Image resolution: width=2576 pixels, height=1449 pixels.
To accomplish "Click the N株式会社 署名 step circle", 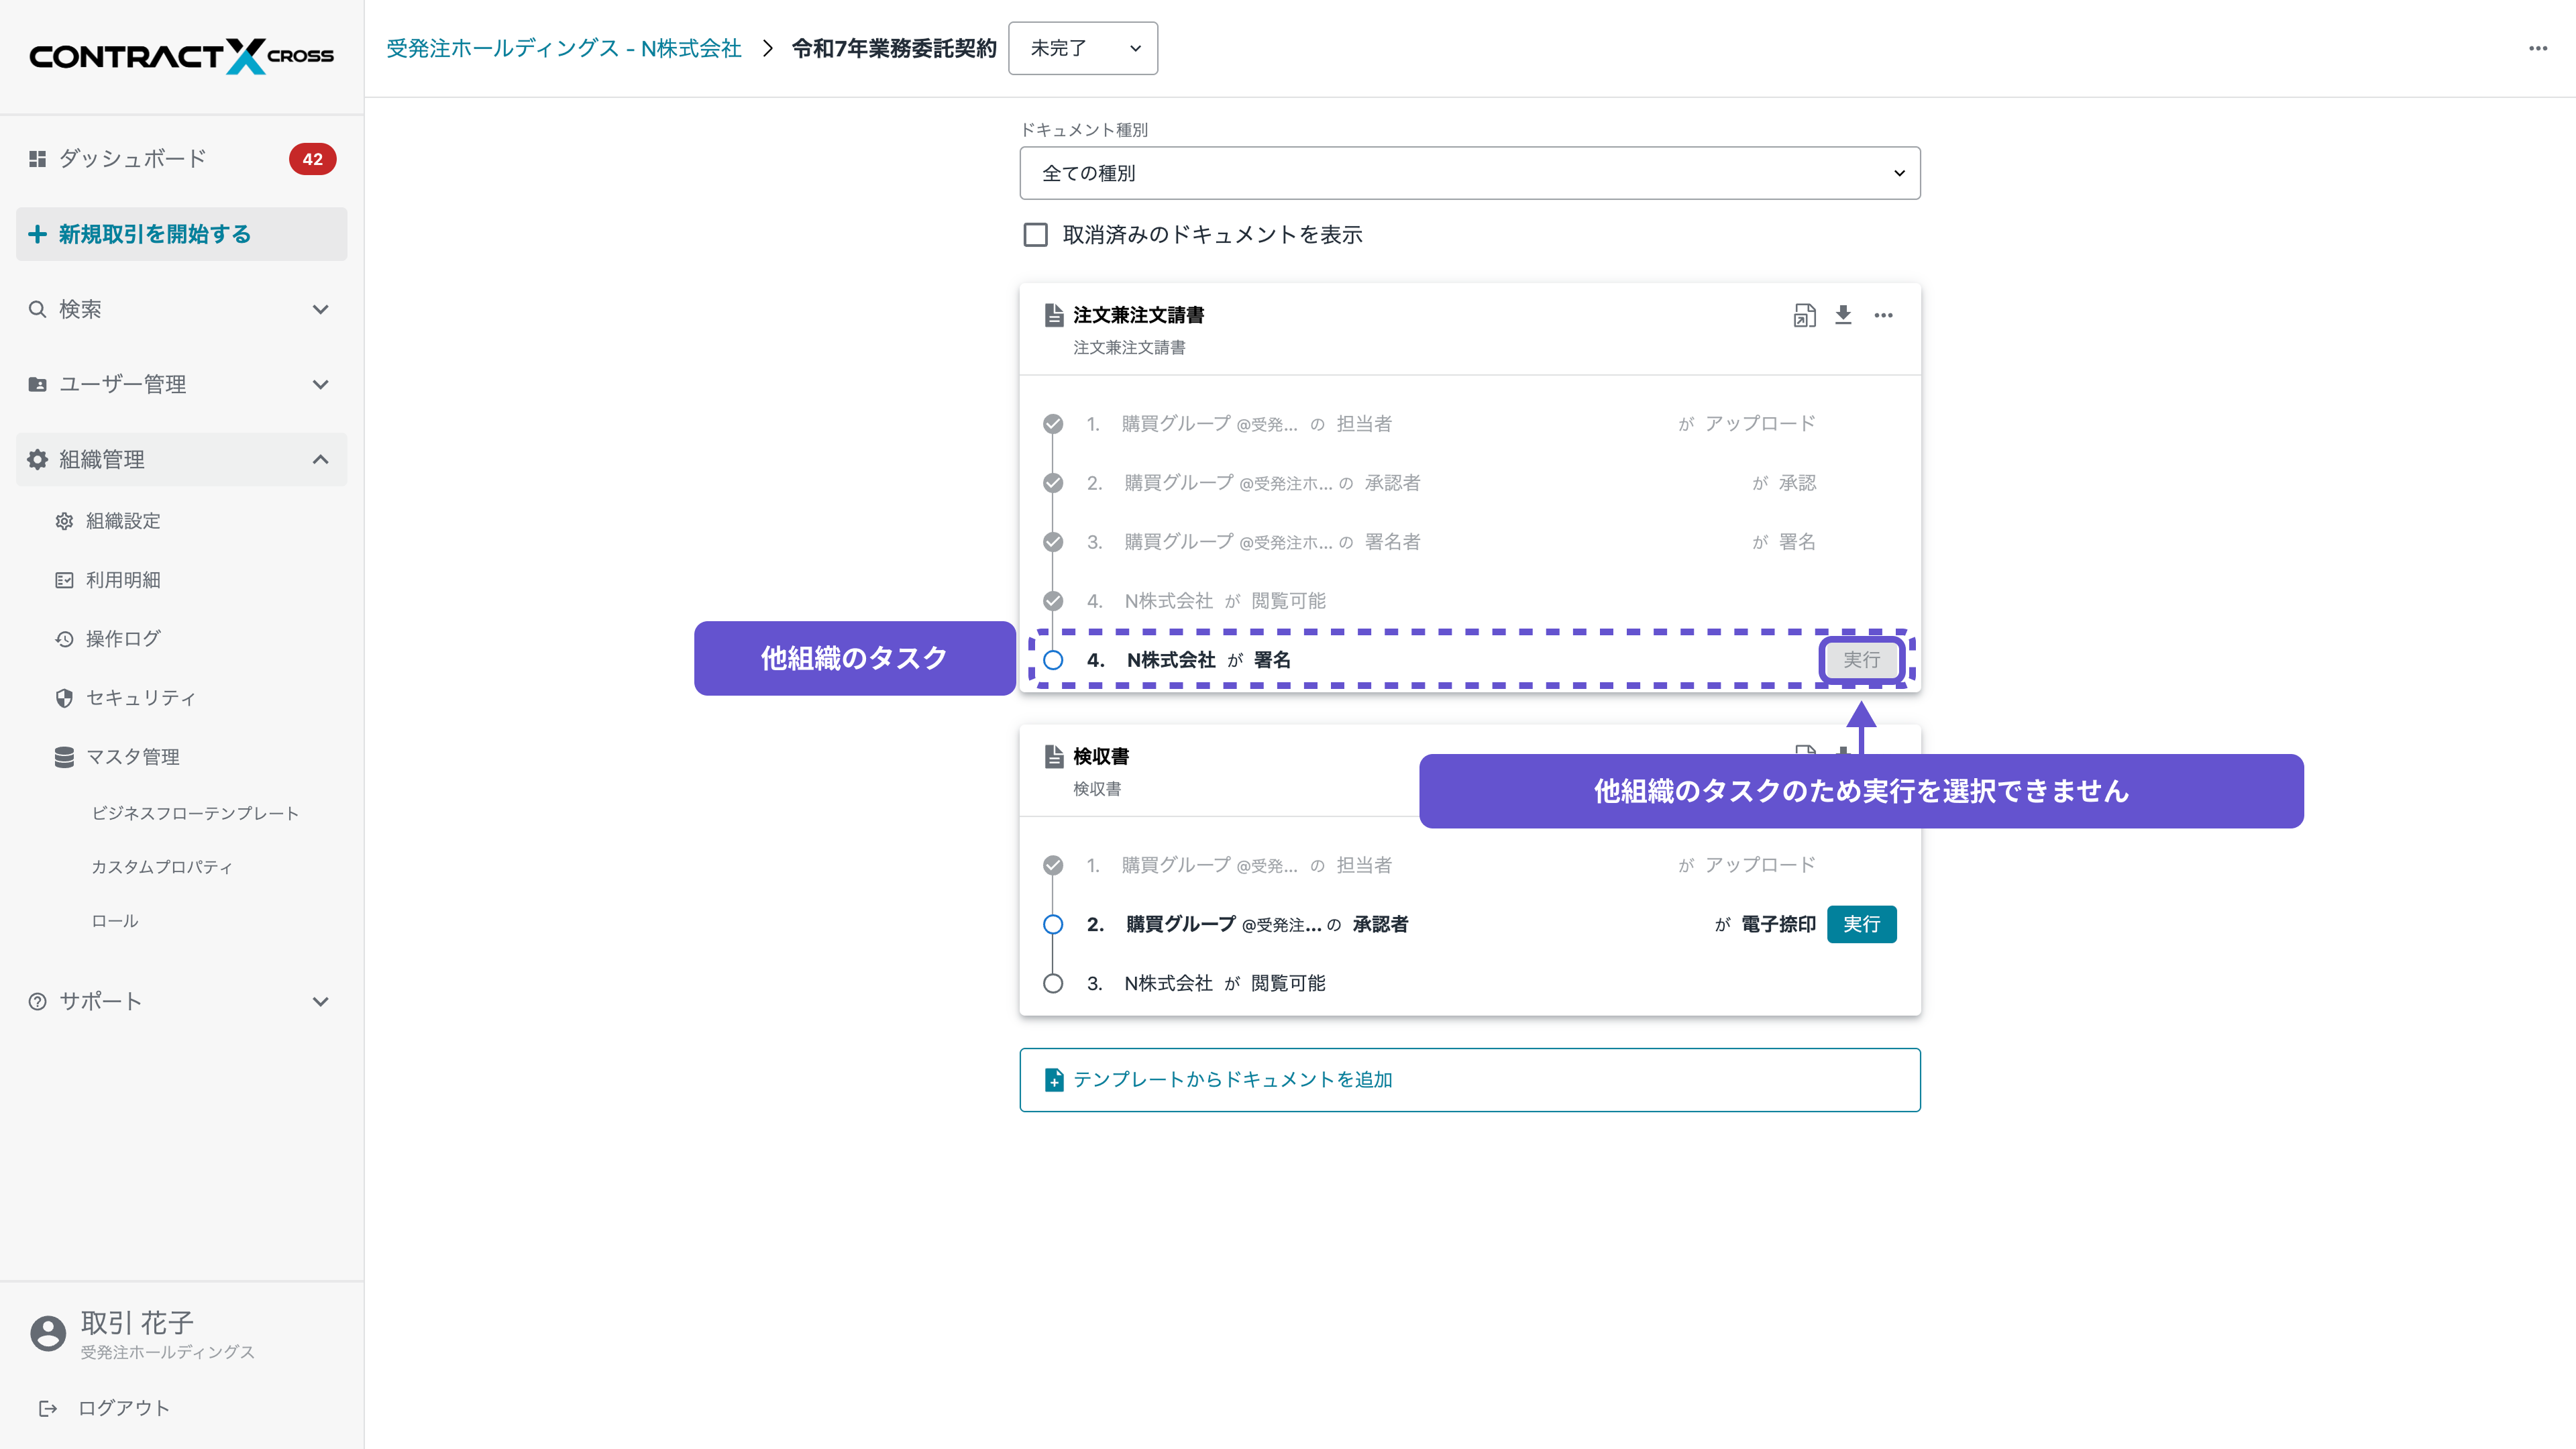I will click(x=1053, y=660).
